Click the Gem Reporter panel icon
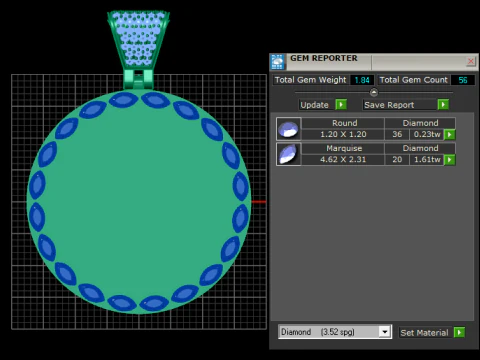The width and height of the screenshot is (480, 360). tap(277, 62)
